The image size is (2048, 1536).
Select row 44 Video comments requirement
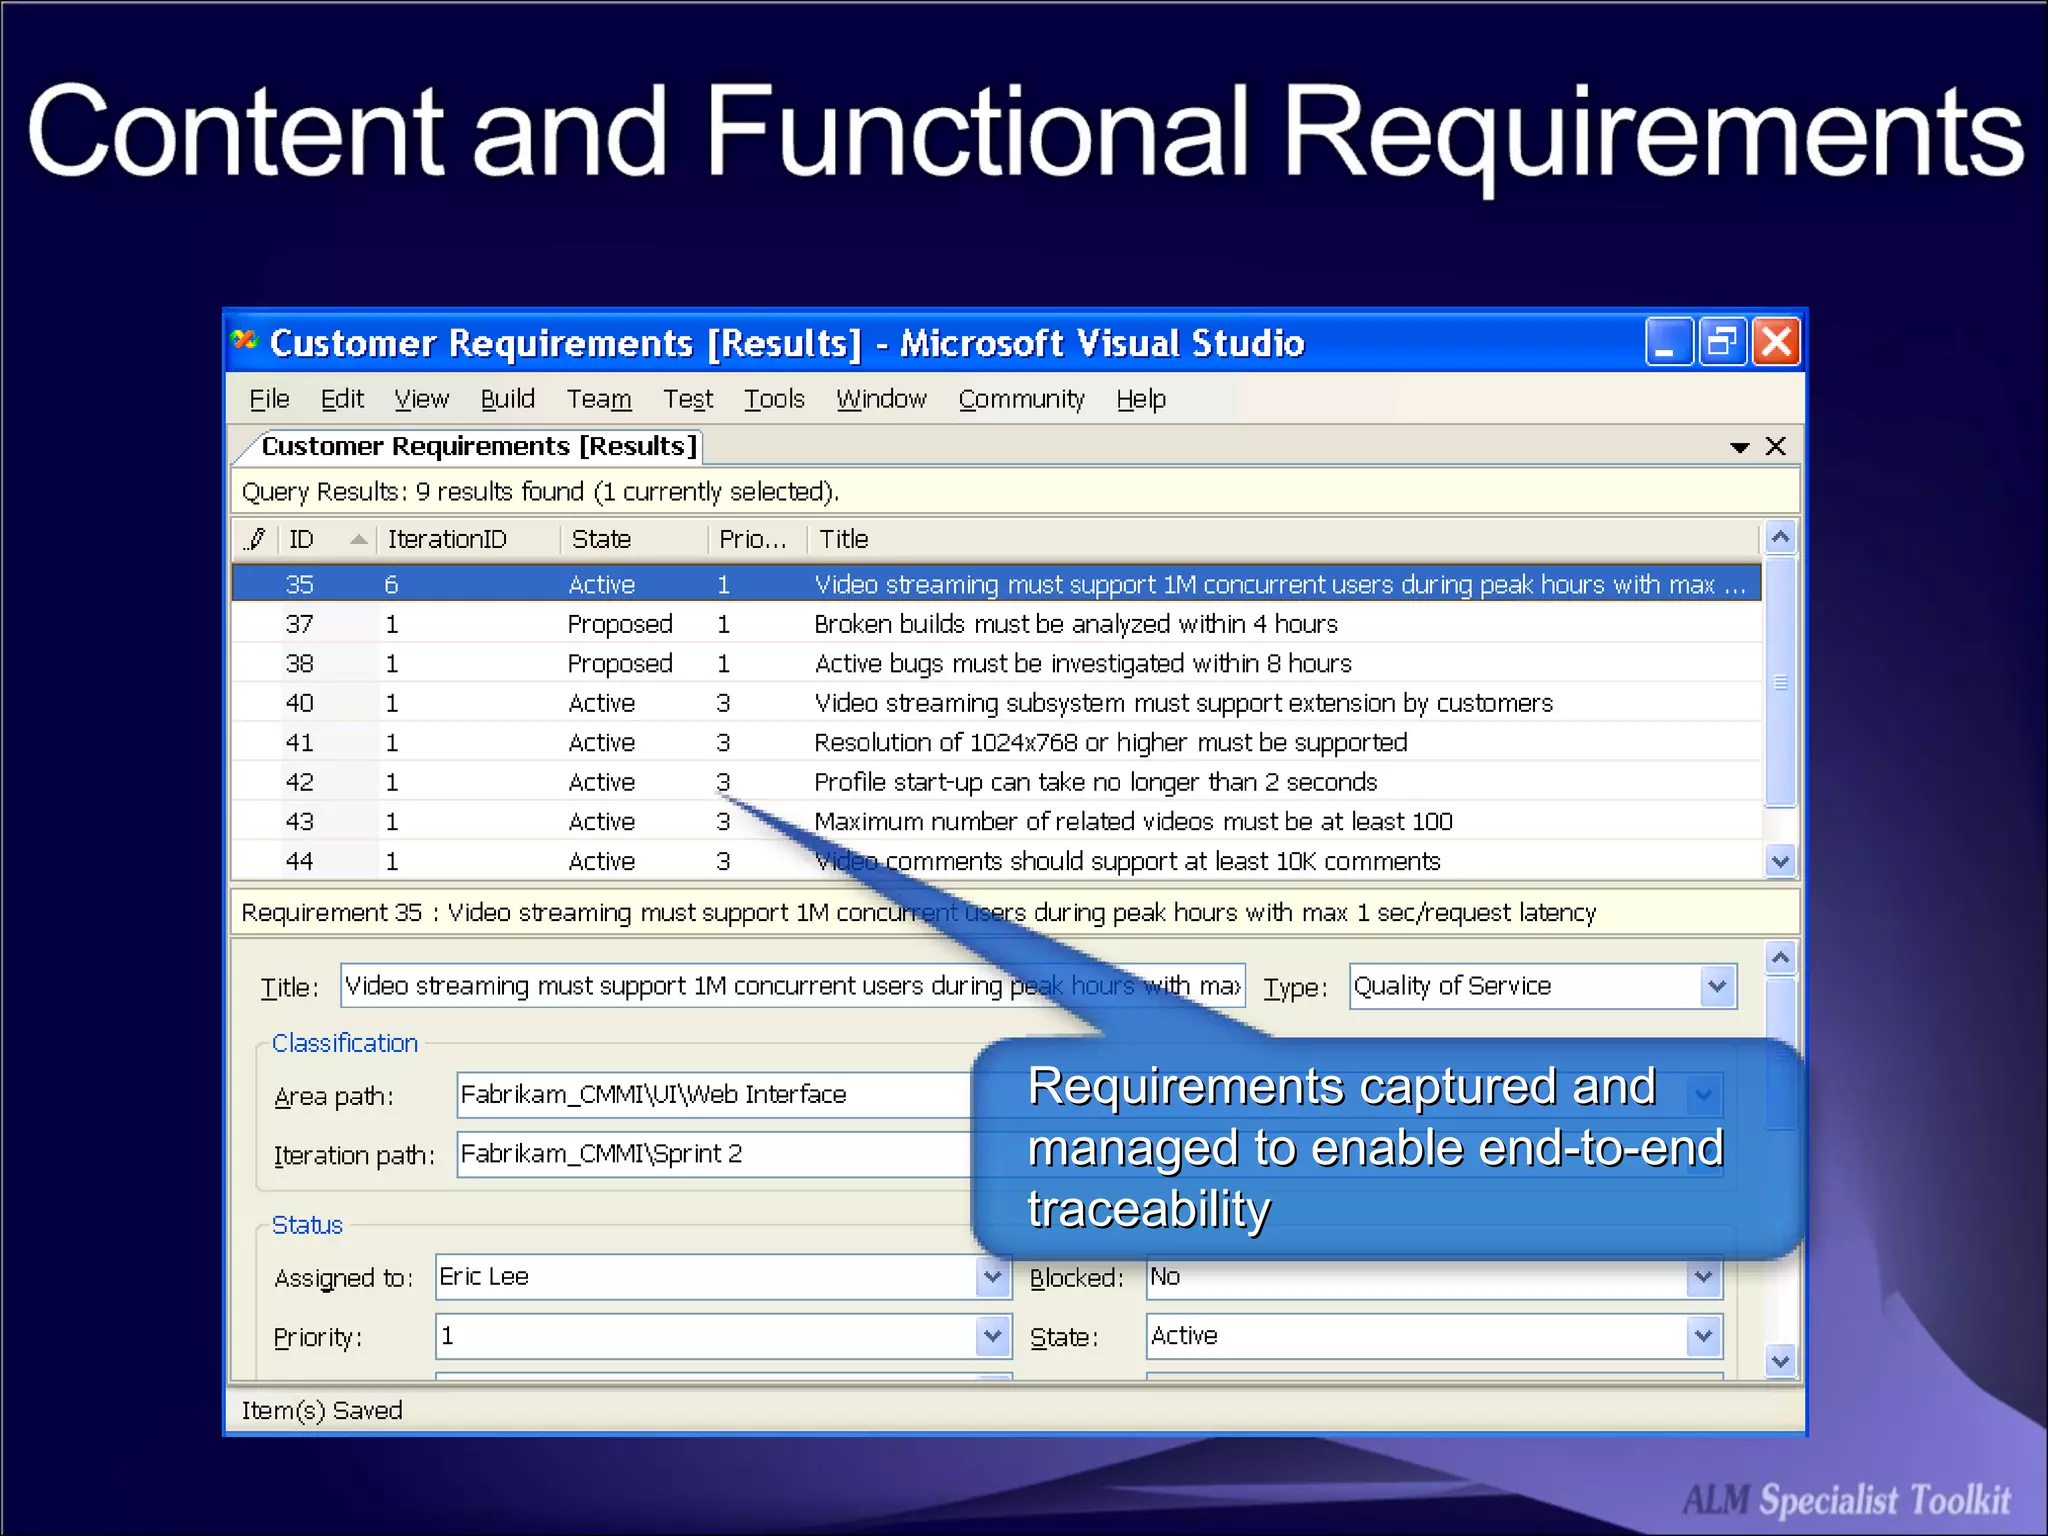click(996, 861)
